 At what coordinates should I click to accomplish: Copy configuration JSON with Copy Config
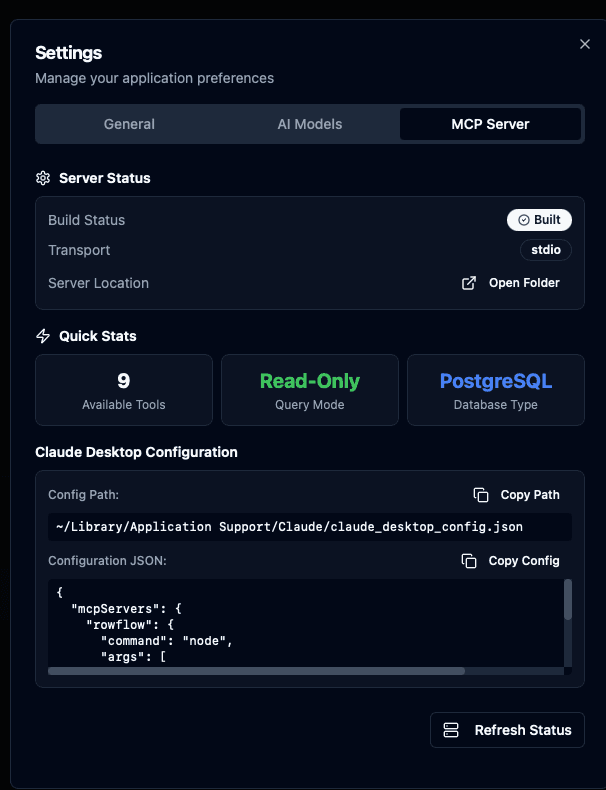click(x=510, y=561)
